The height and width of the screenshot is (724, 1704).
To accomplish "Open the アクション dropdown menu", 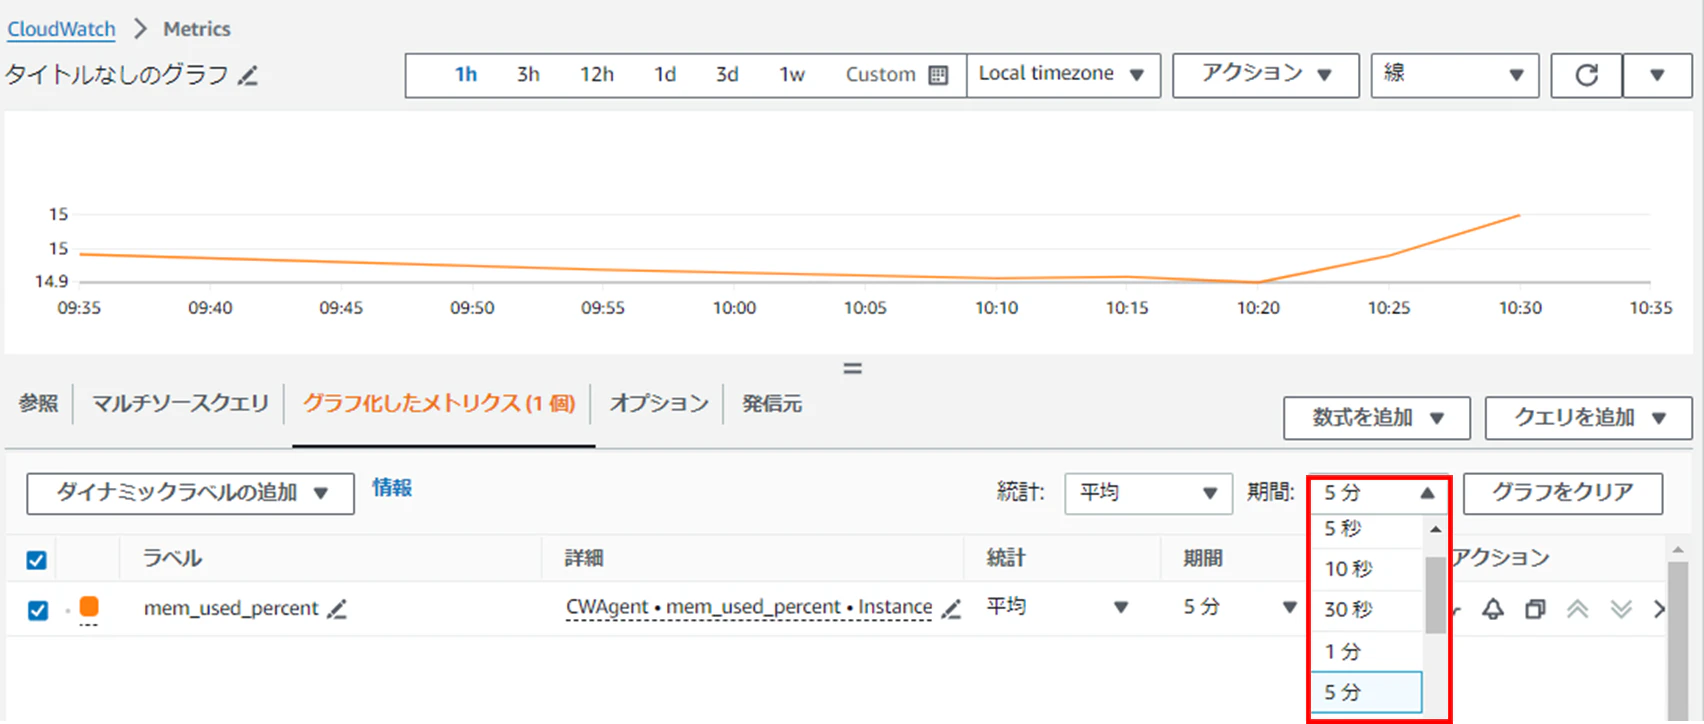I will pyautogui.click(x=1265, y=75).
